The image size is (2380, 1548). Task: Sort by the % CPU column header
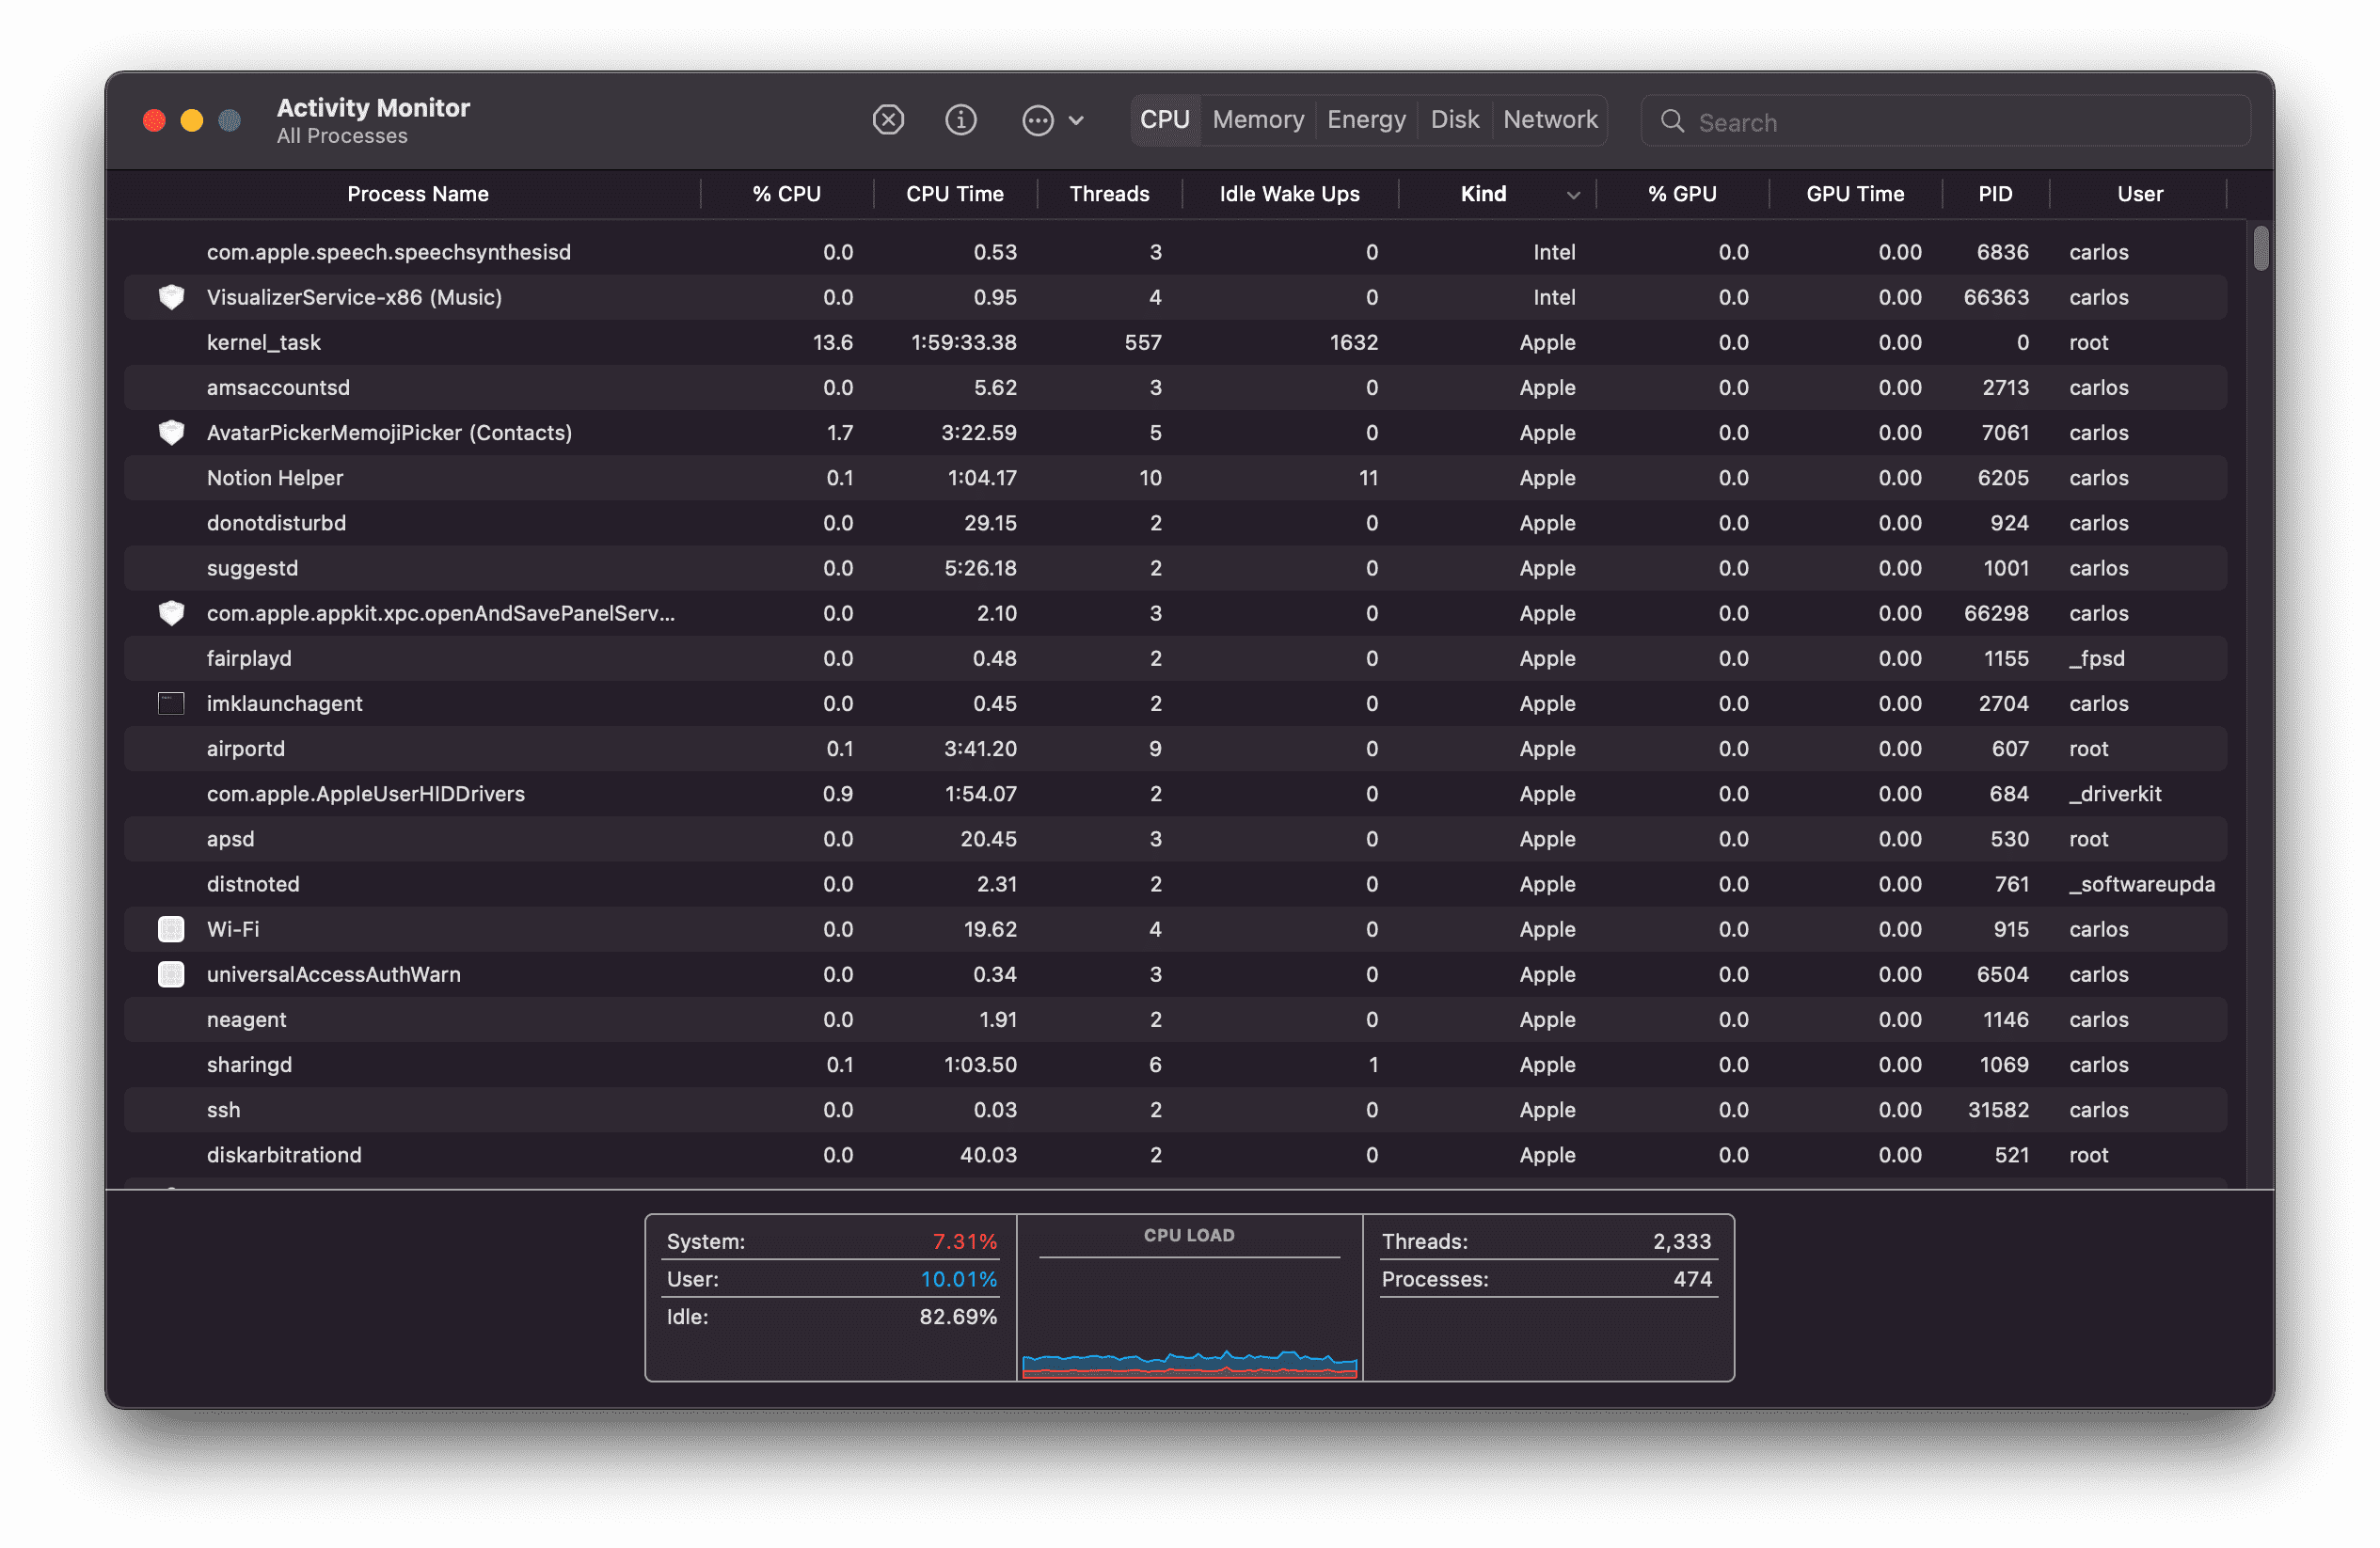(x=787, y=194)
